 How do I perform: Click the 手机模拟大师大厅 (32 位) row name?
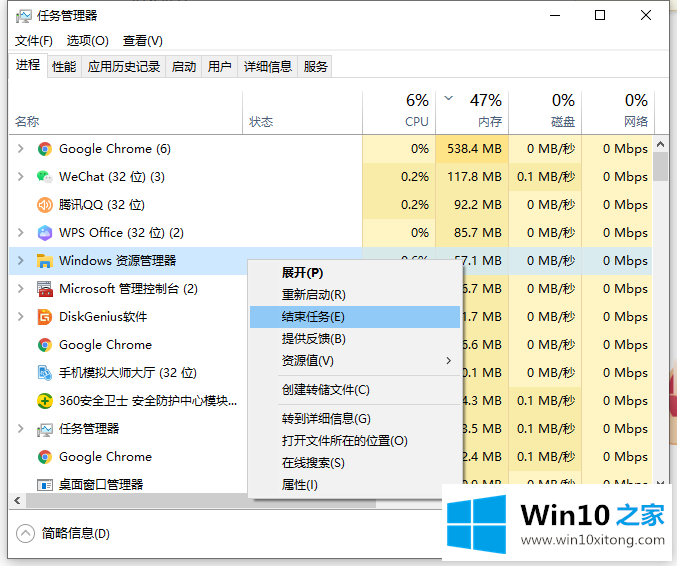(x=128, y=373)
